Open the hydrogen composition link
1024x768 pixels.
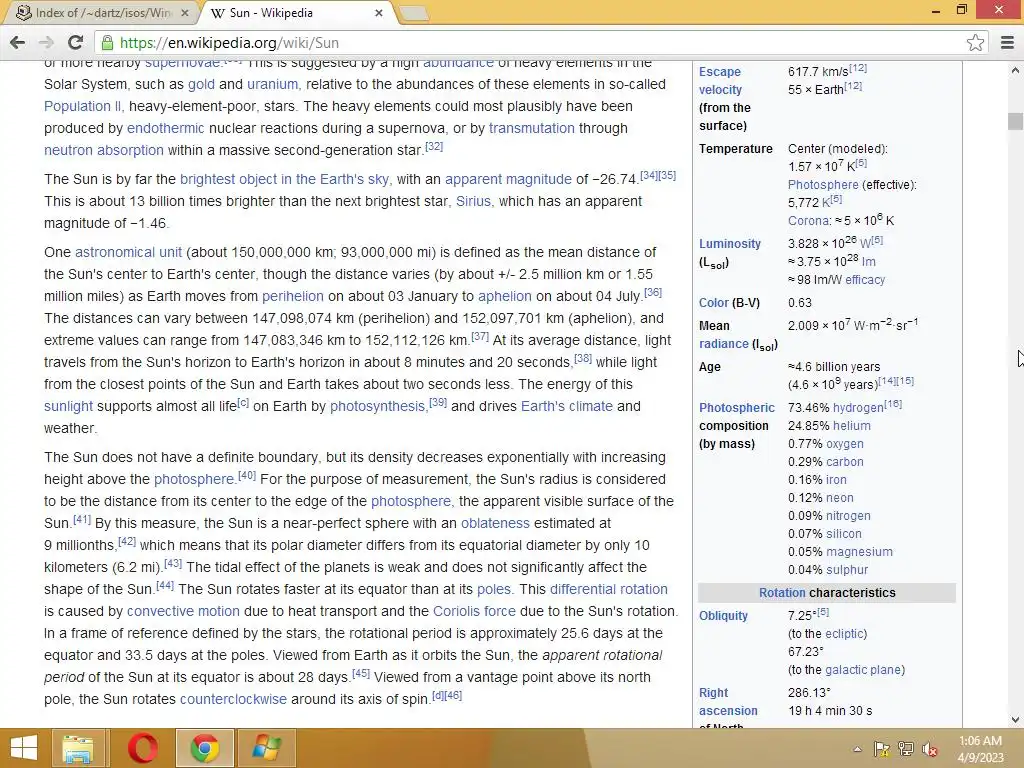coord(858,408)
